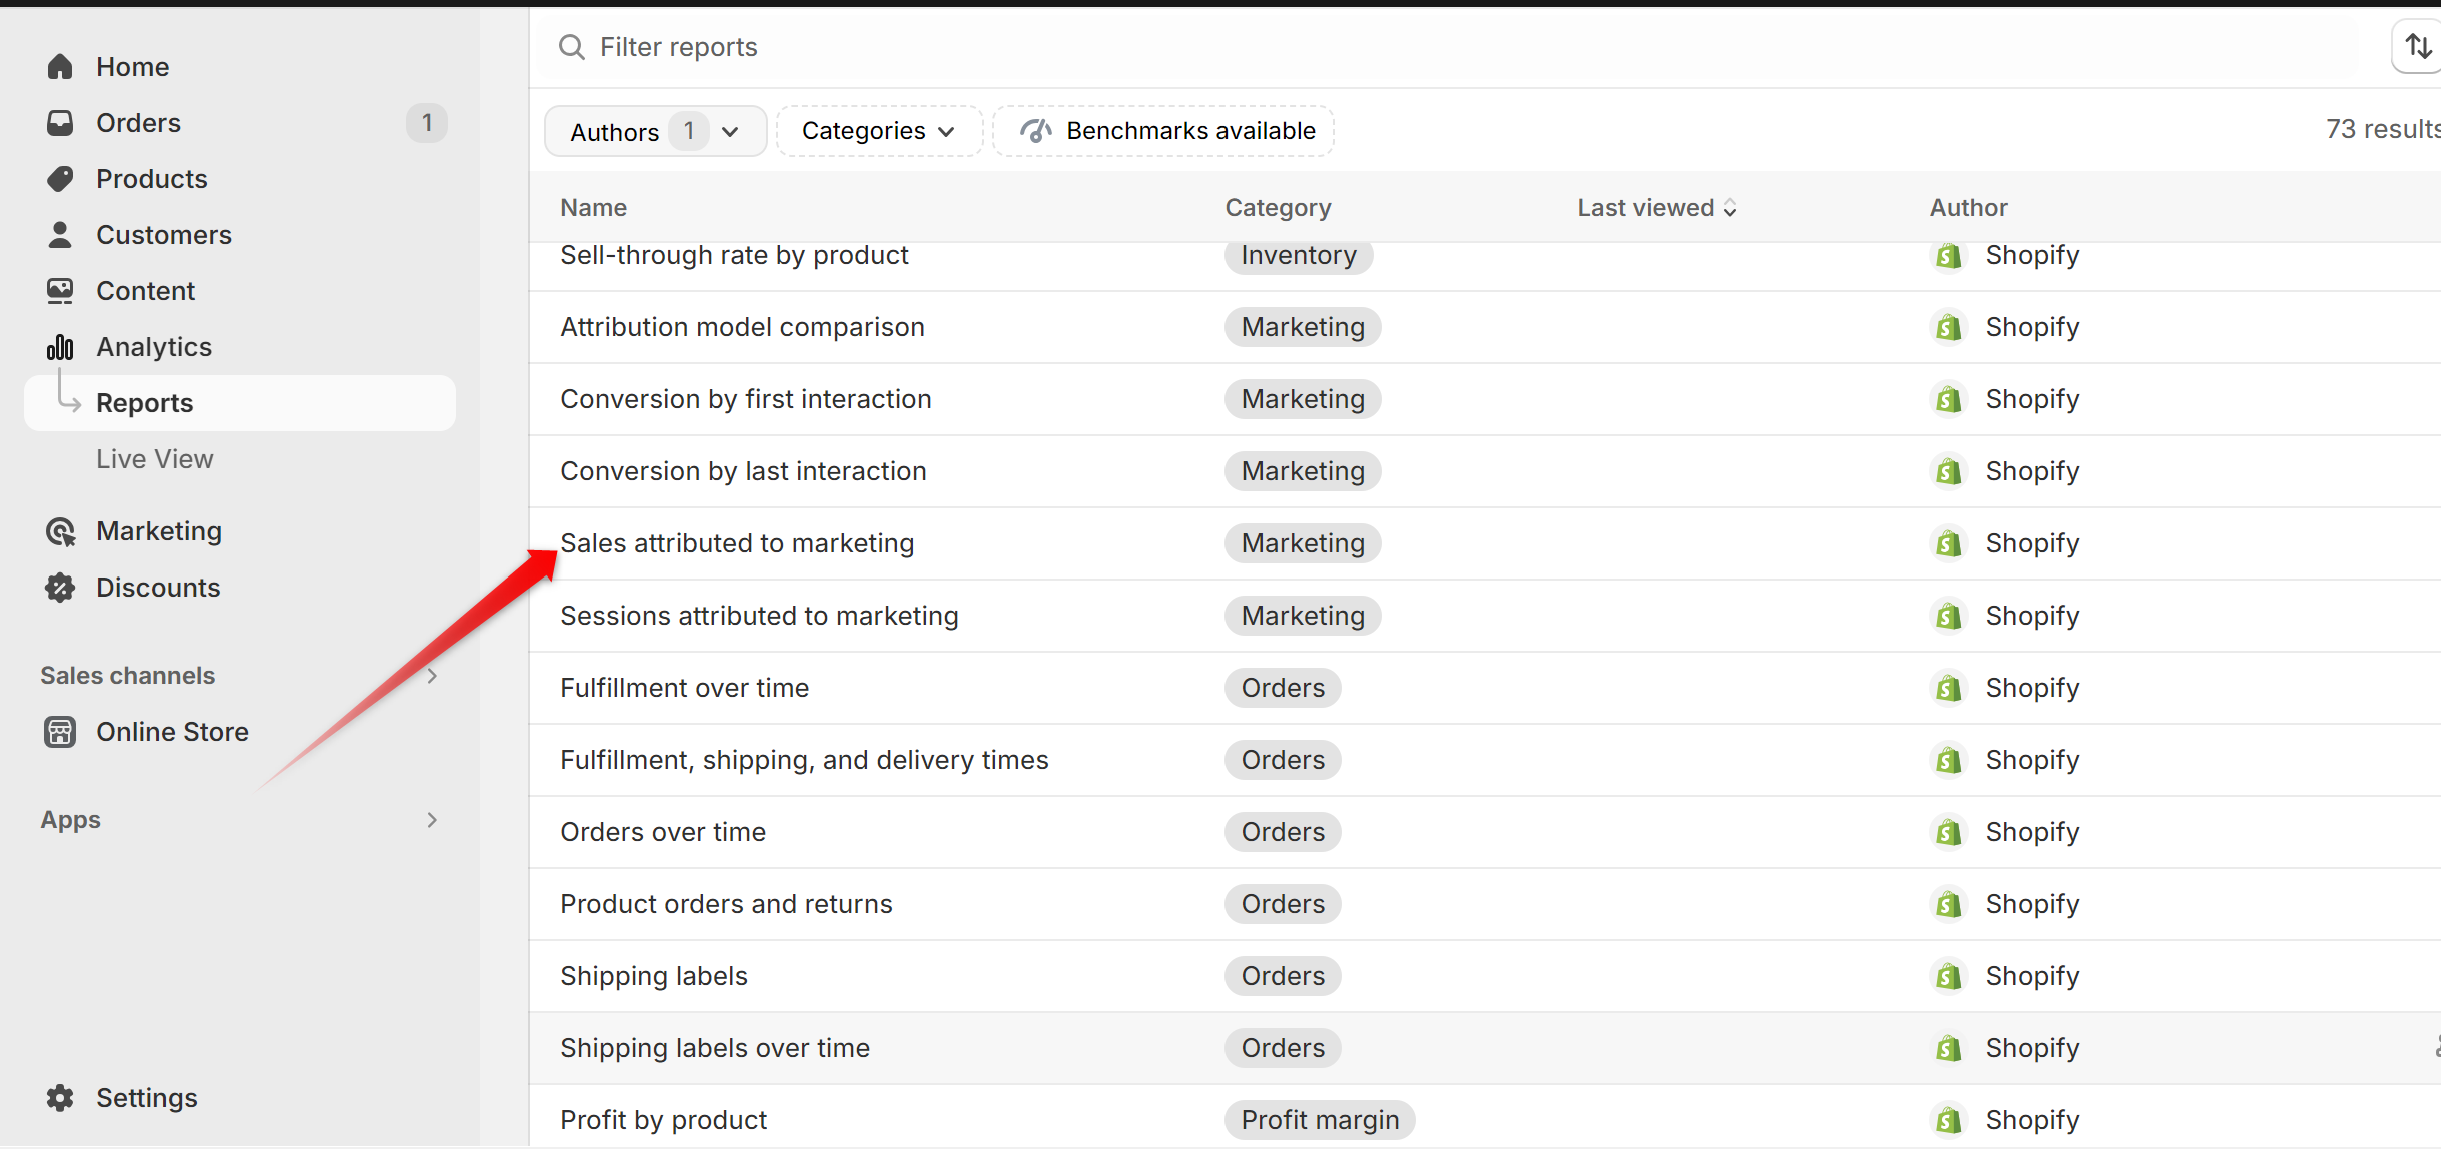Open Sales attributed to marketing report
The width and height of the screenshot is (2442, 1150).
[737, 543]
